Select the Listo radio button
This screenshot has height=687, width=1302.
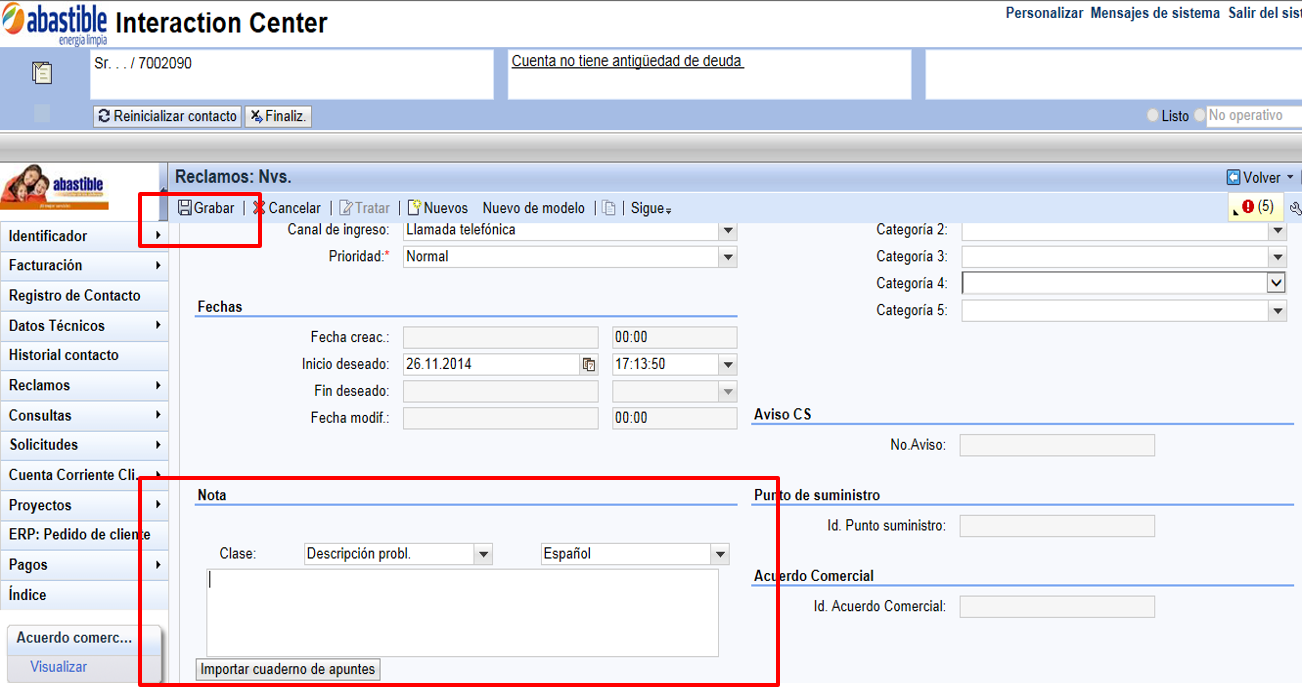click(1153, 116)
